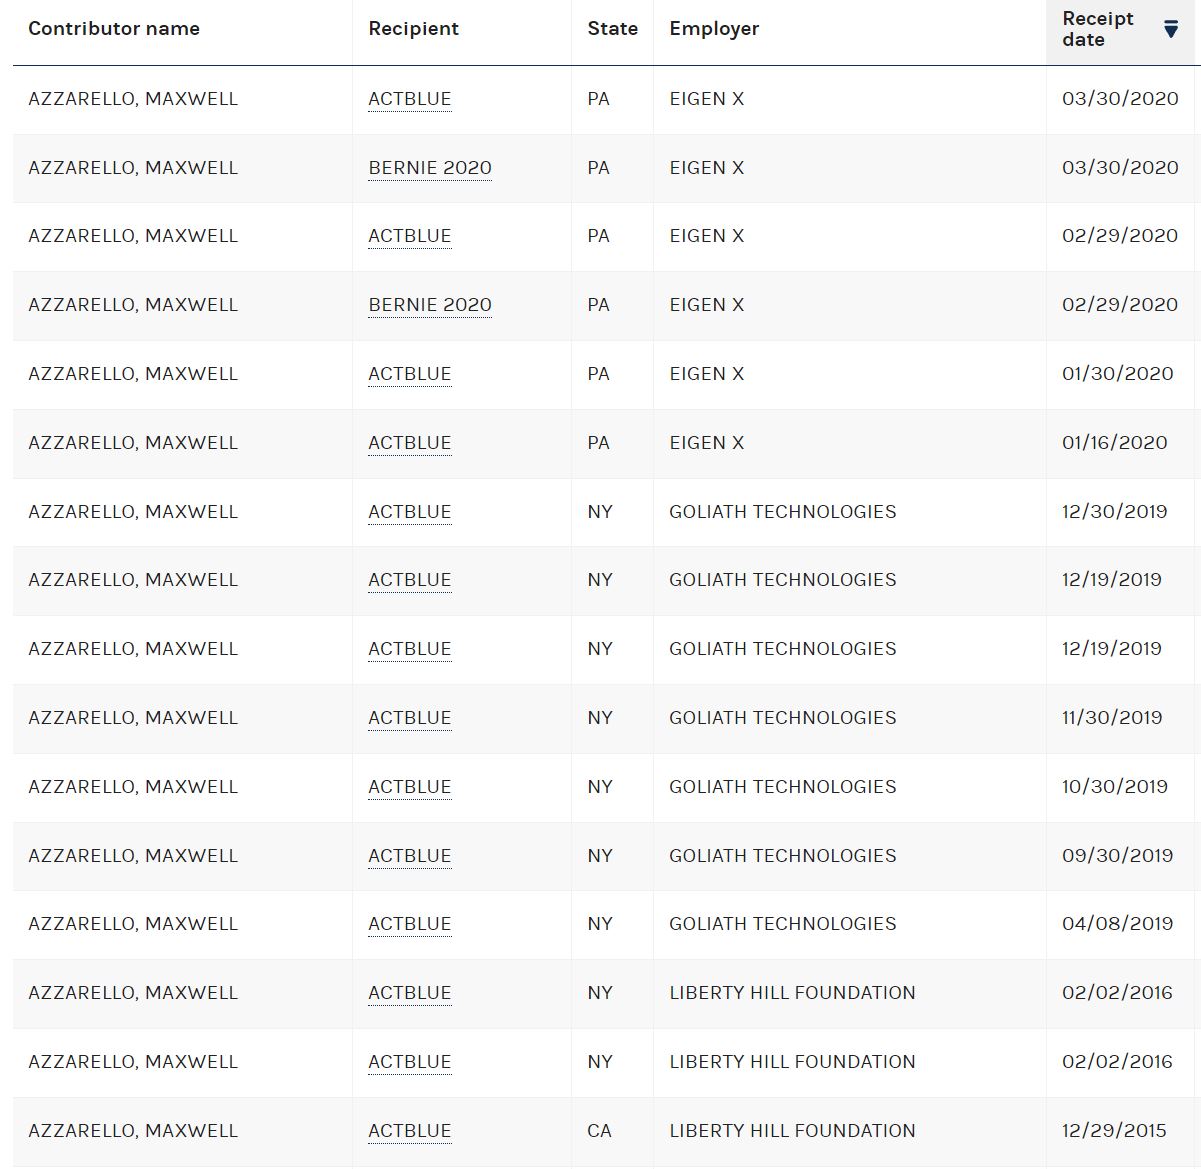Screen dimensions: 1201x1169
Task: Select receipt date 01/16/2020
Action: click(1115, 443)
